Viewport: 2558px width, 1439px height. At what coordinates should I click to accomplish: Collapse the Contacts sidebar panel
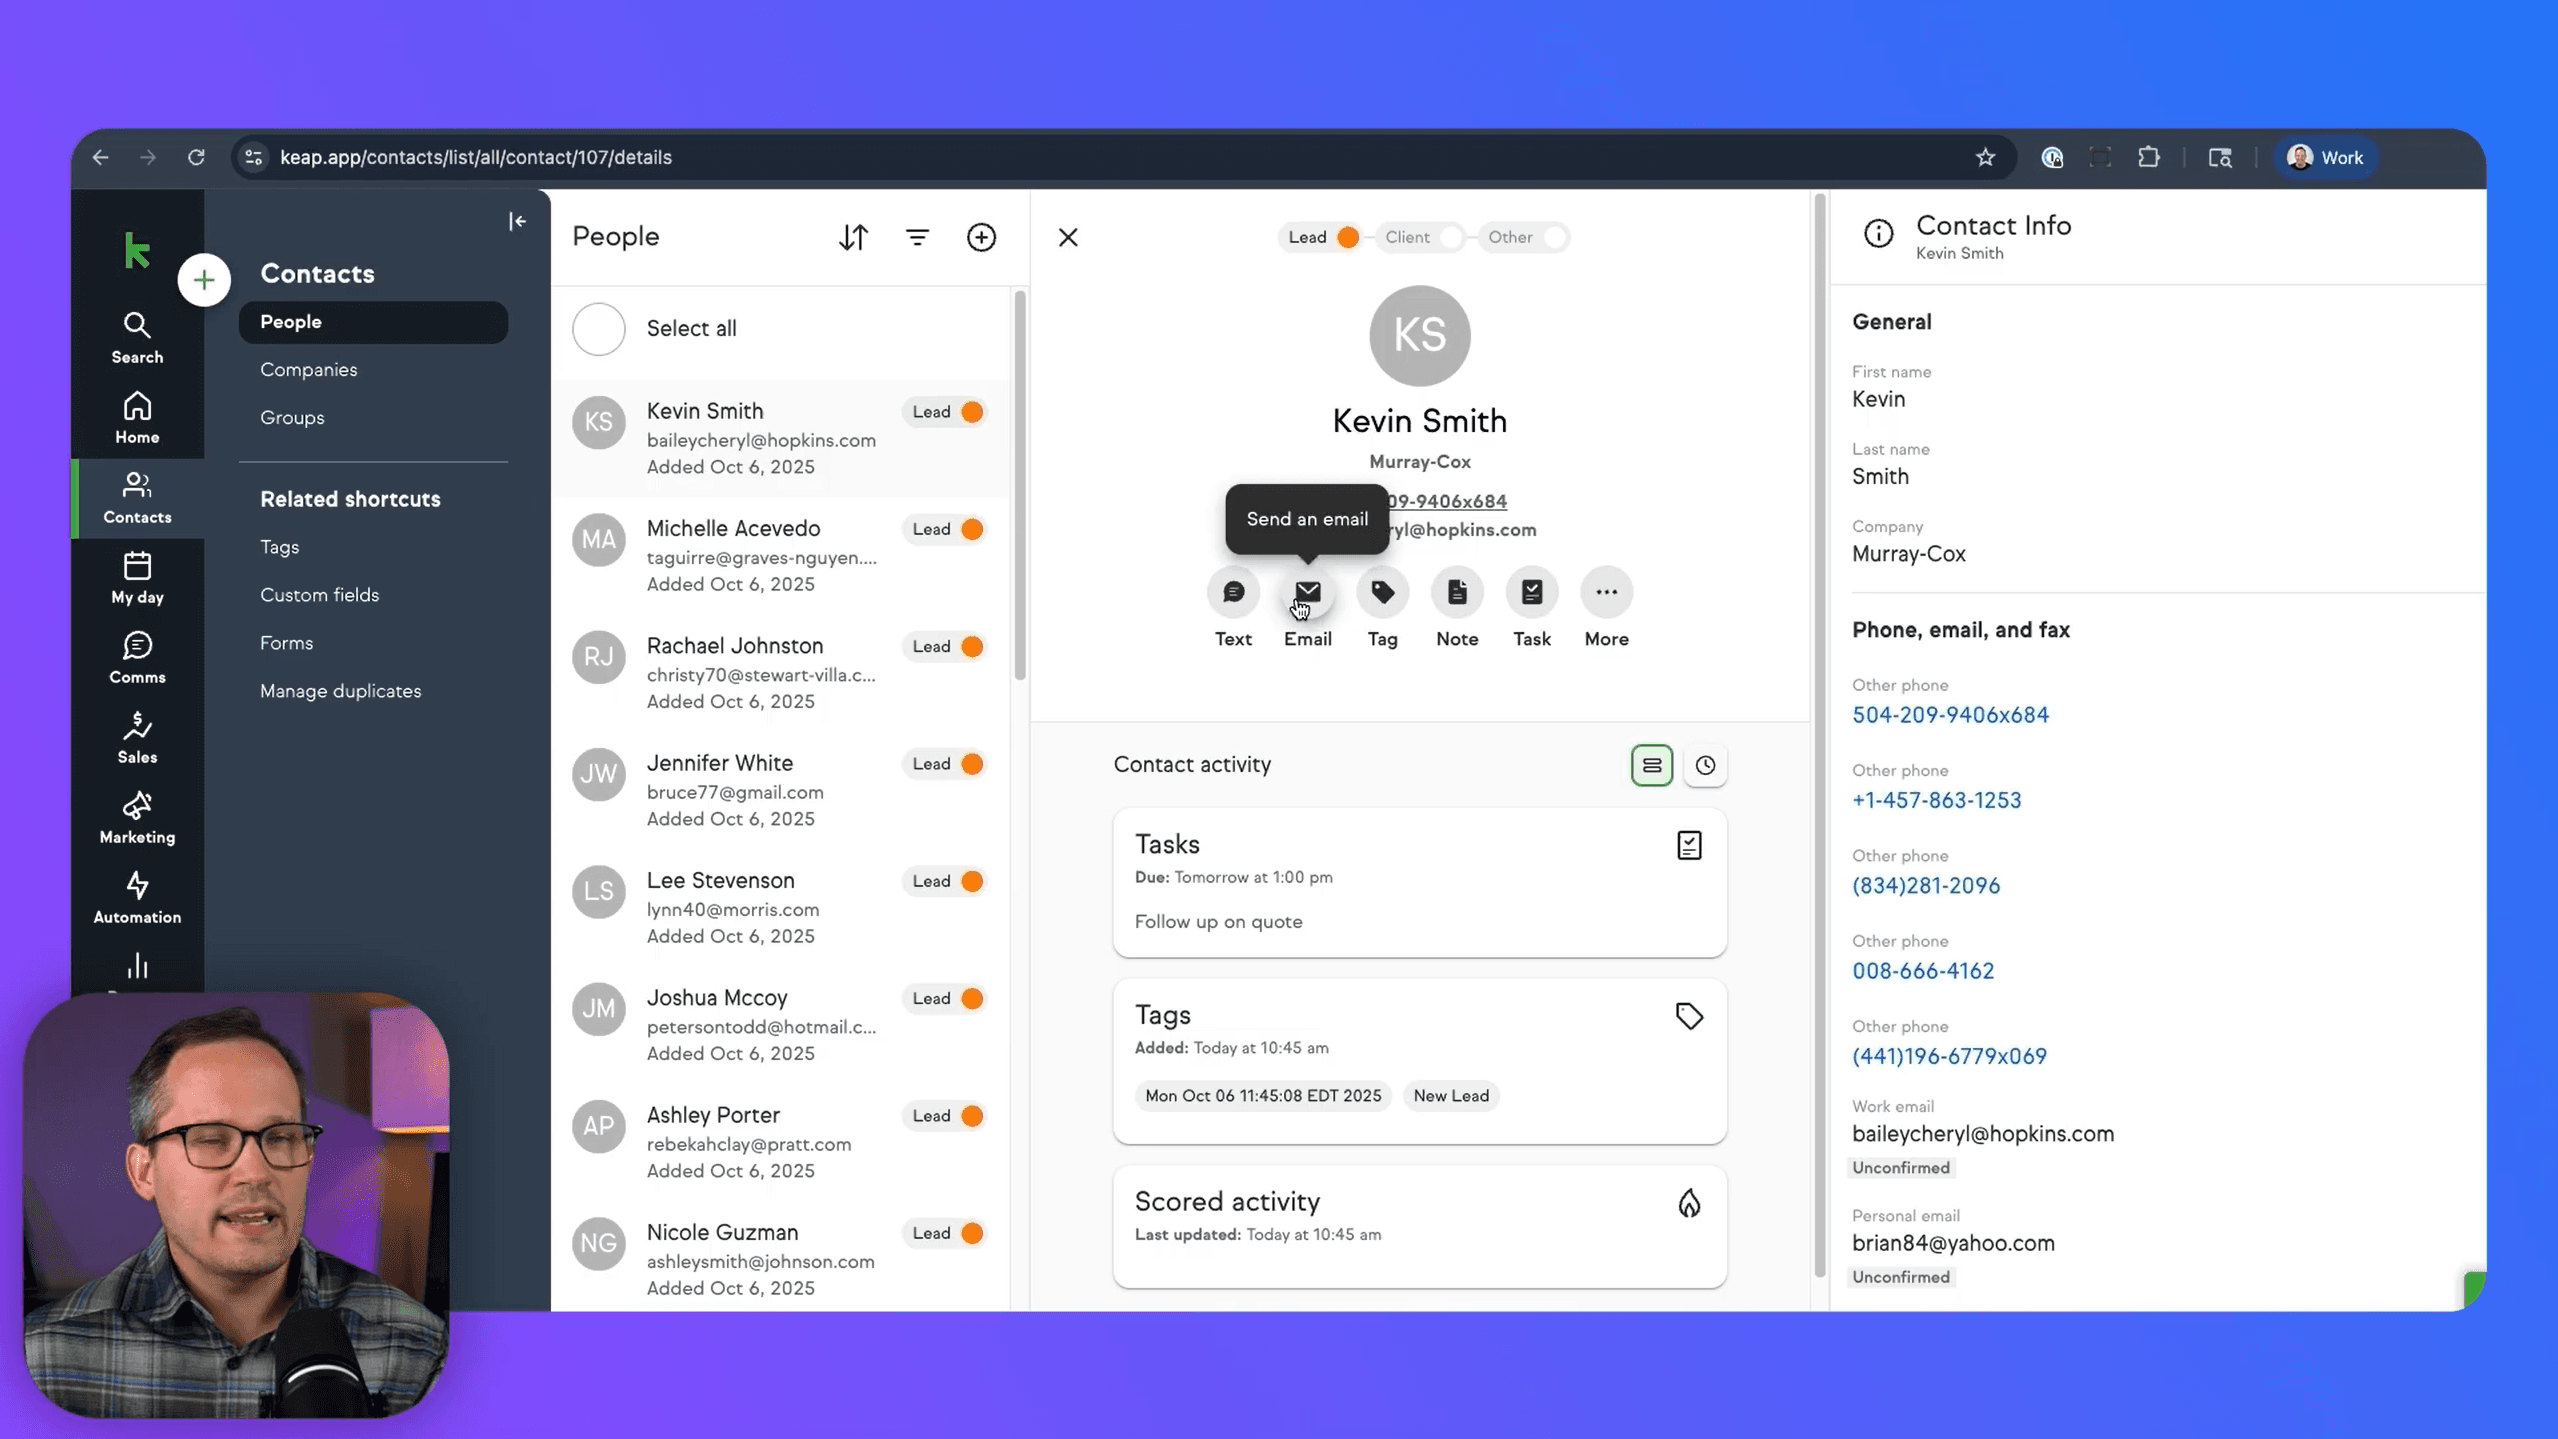517,221
